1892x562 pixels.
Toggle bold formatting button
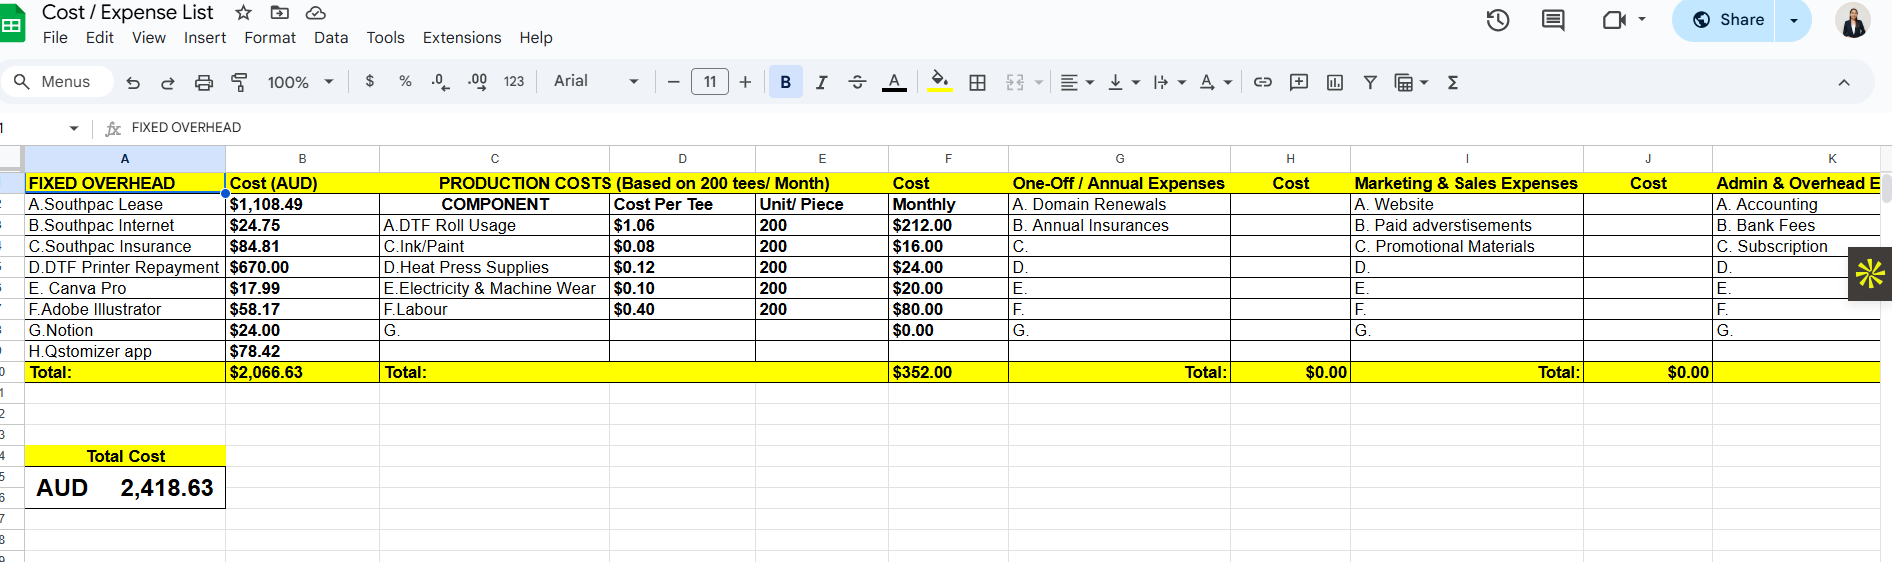click(x=786, y=83)
